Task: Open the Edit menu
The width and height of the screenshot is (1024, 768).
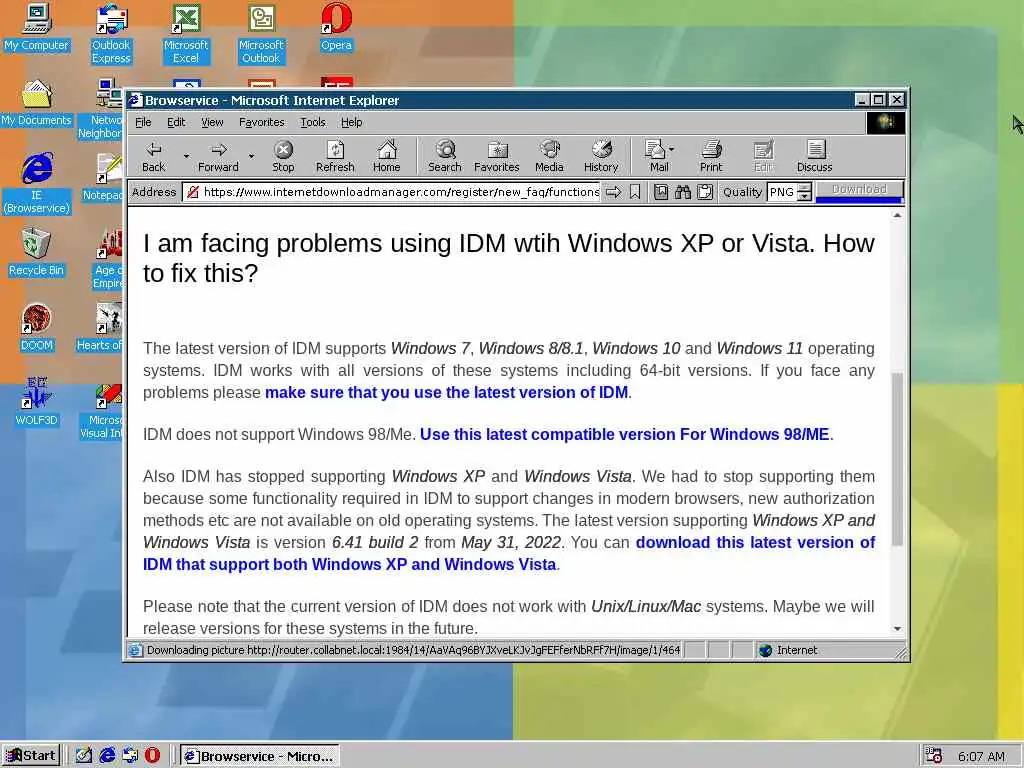Action: 176,122
